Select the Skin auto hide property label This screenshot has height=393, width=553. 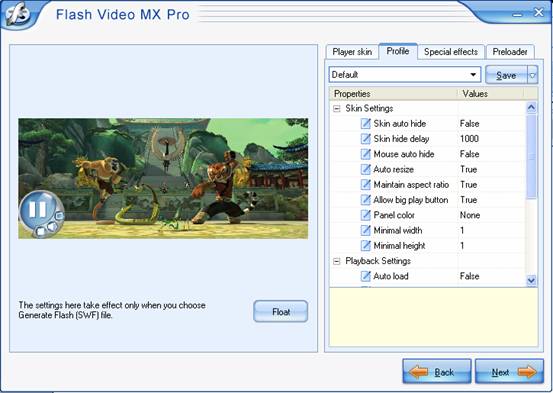point(400,123)
